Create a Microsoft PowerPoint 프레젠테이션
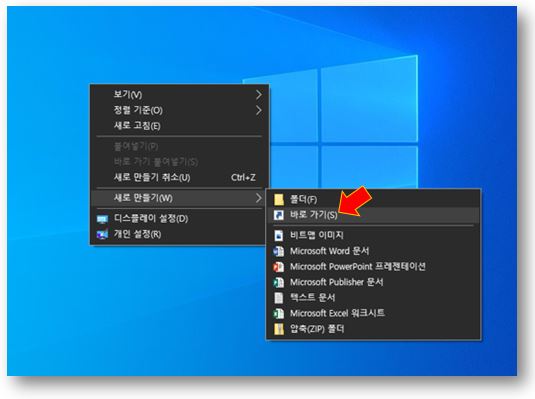Viewport: 535px width, 399px height. coord(373,267)
